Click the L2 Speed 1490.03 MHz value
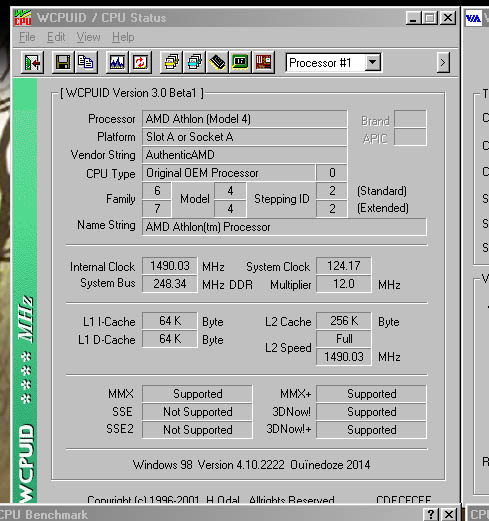This screenshot has height=521, width=489. (344, 357)
